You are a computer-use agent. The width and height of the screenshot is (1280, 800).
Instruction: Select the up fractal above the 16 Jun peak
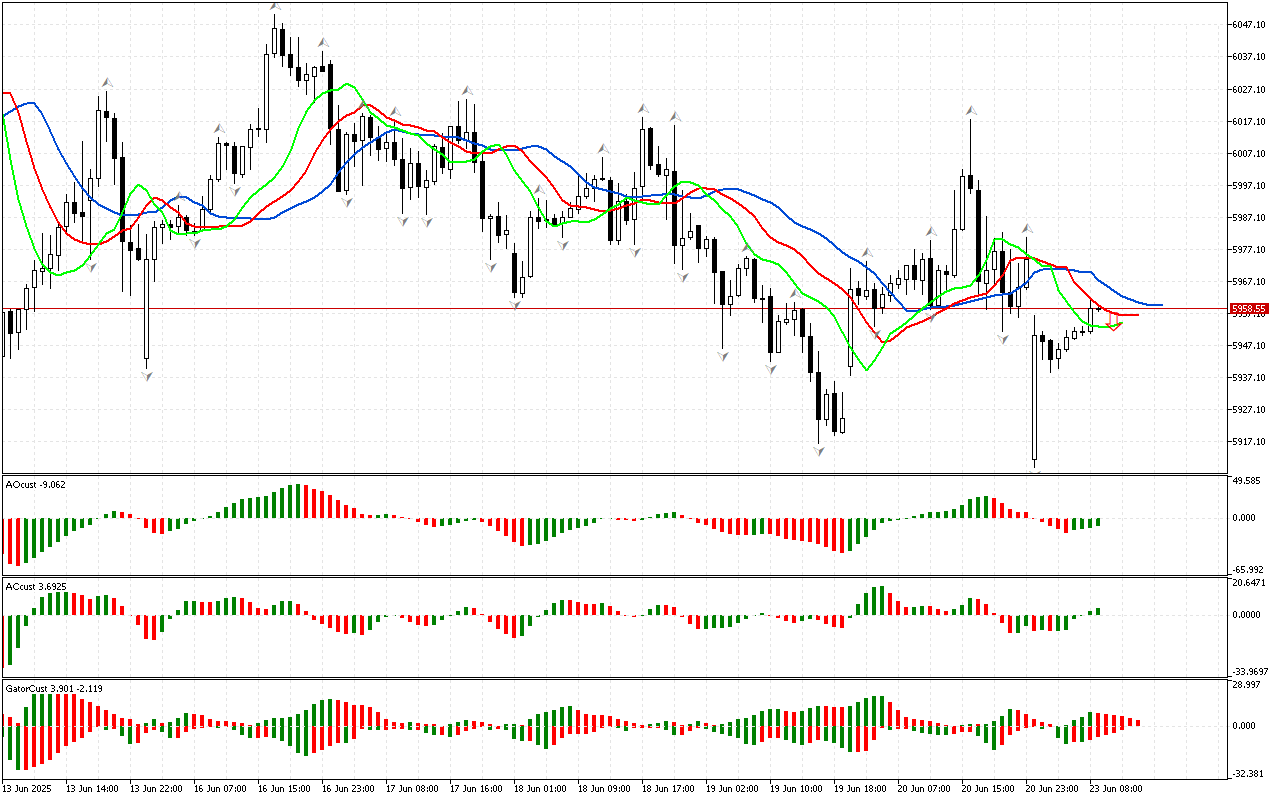[274, 8]
